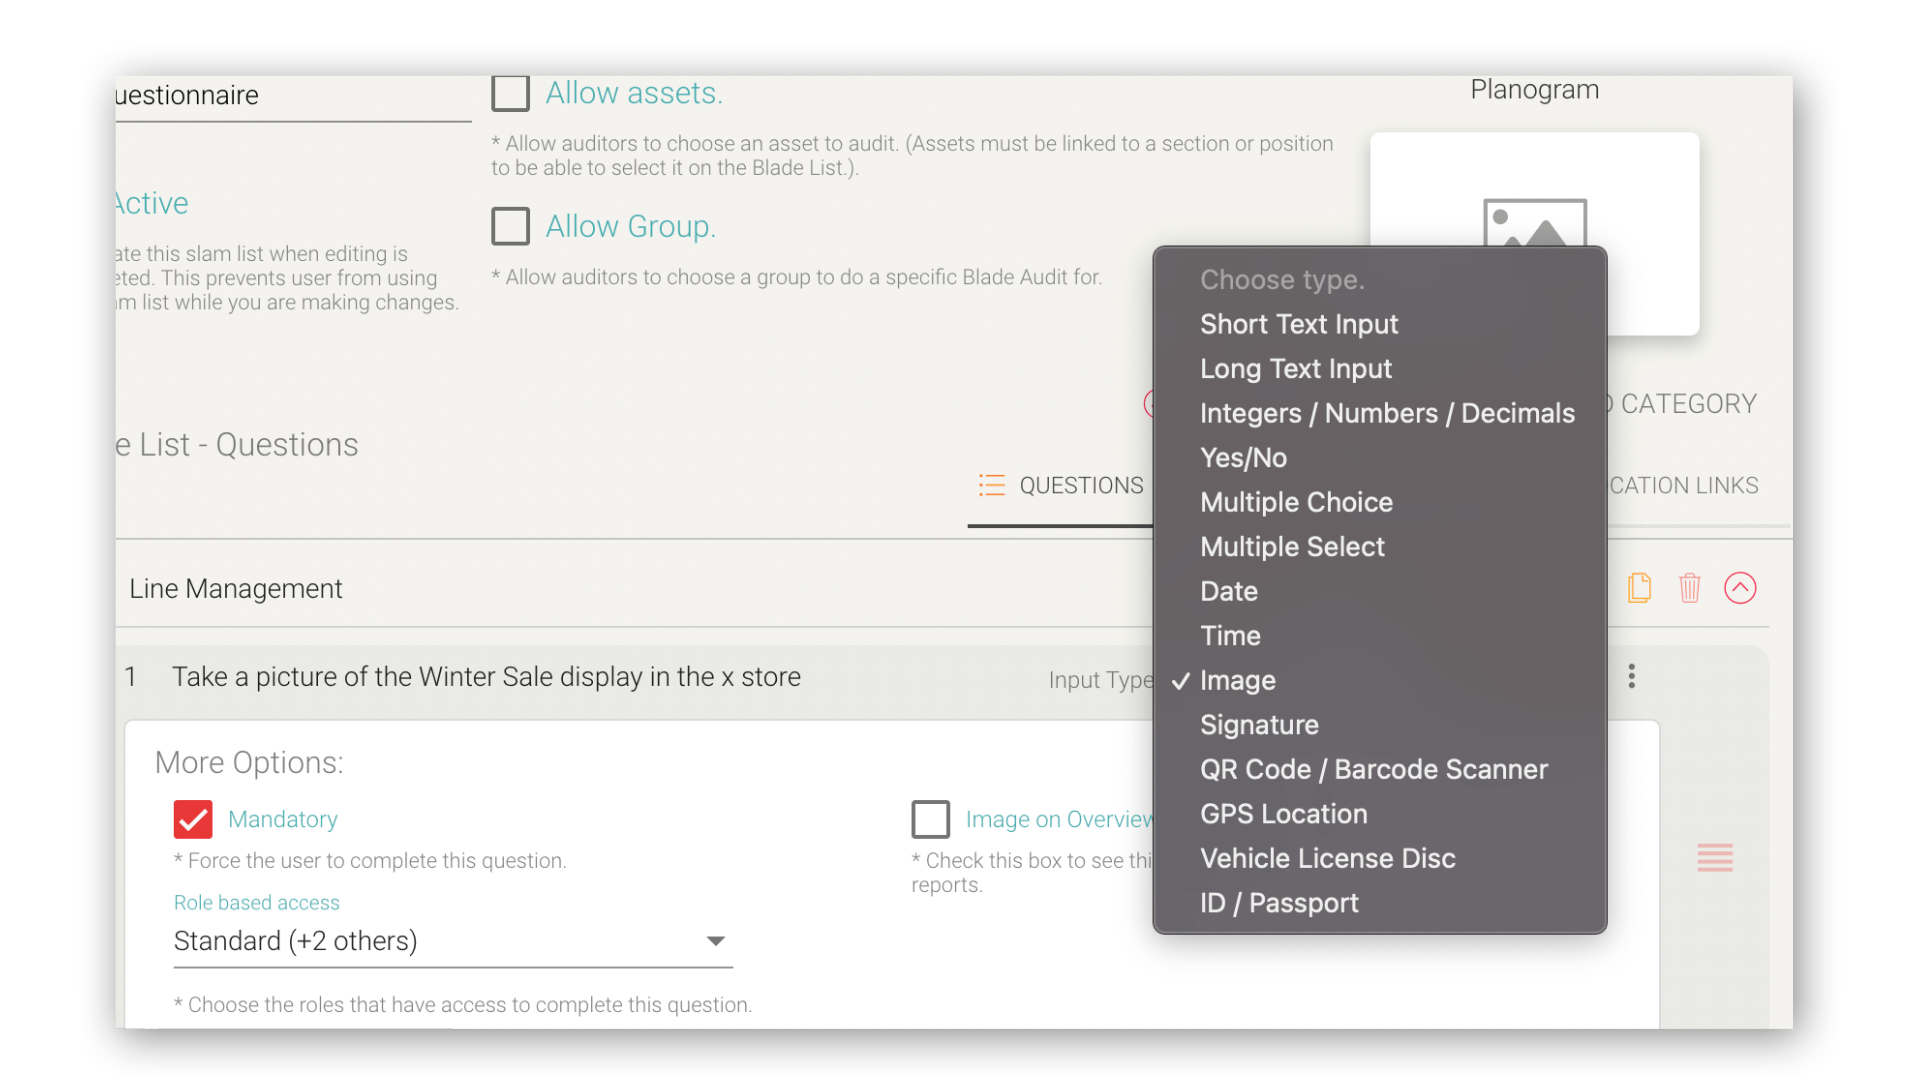The height and width of the screenshot is (1080, 1920).
Task: Choose Short Text Input type
Action: pos(1298,324)
